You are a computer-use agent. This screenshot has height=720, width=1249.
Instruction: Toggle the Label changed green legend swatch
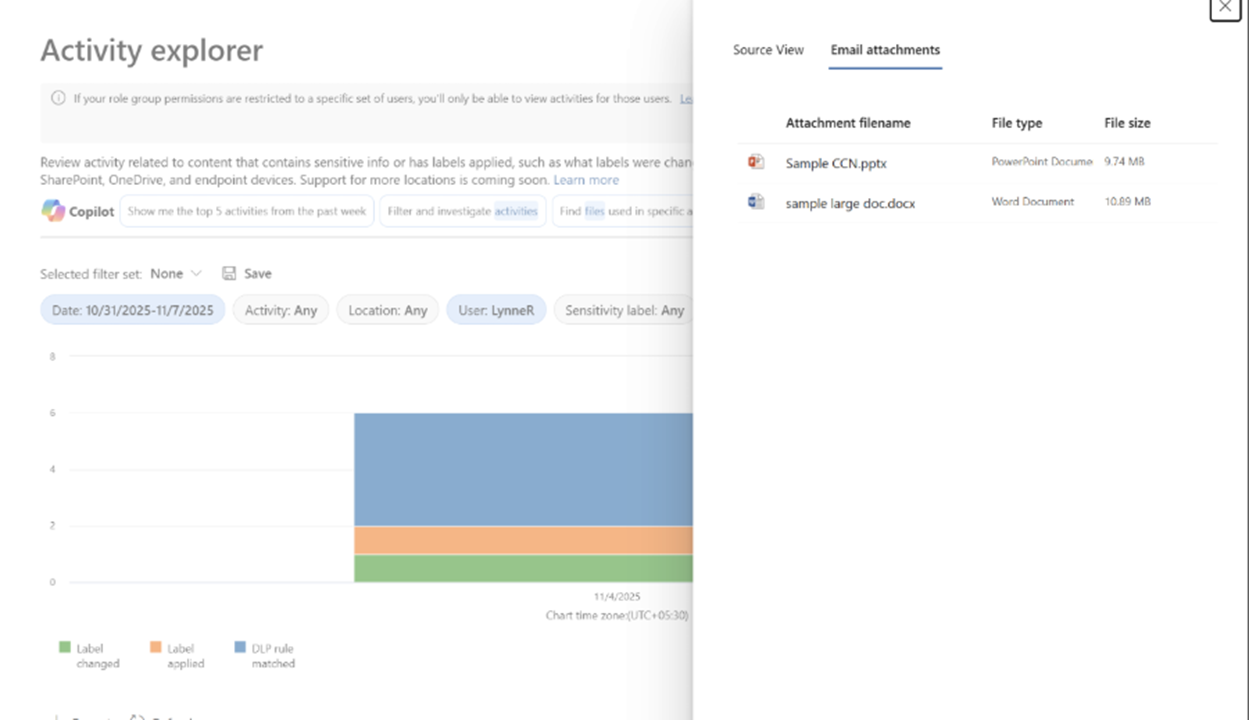(x=65, y=648)
